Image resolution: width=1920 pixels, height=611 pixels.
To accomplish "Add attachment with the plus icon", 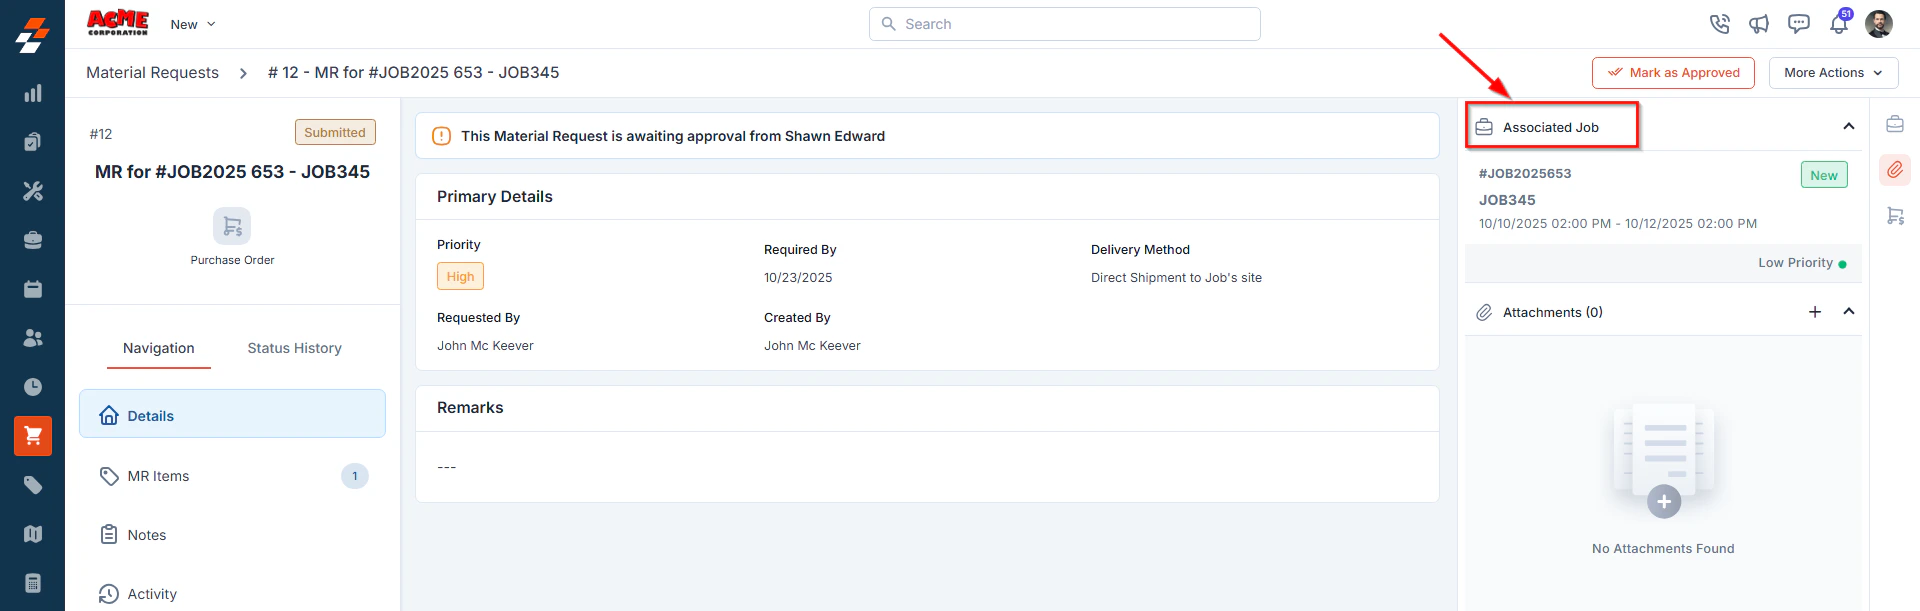I will pyautogui.click(x=1815, y=312).
